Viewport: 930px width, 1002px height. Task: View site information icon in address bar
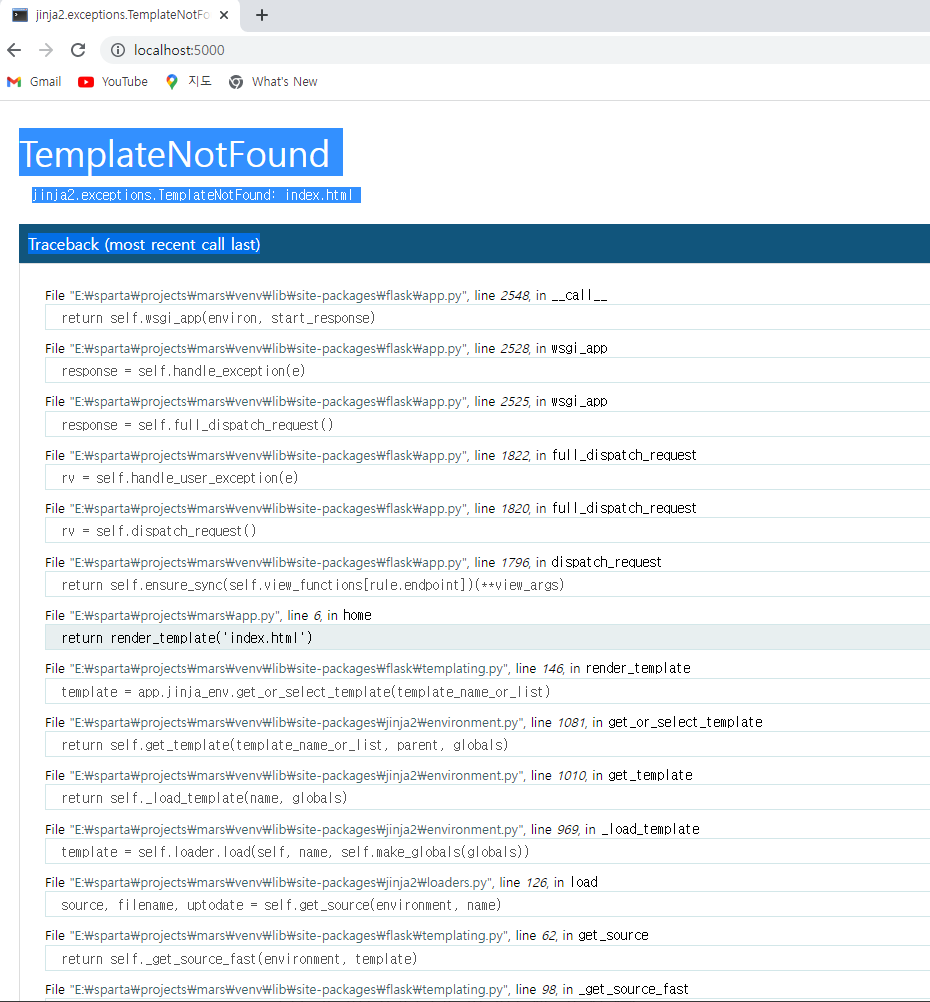click(118, 50)
